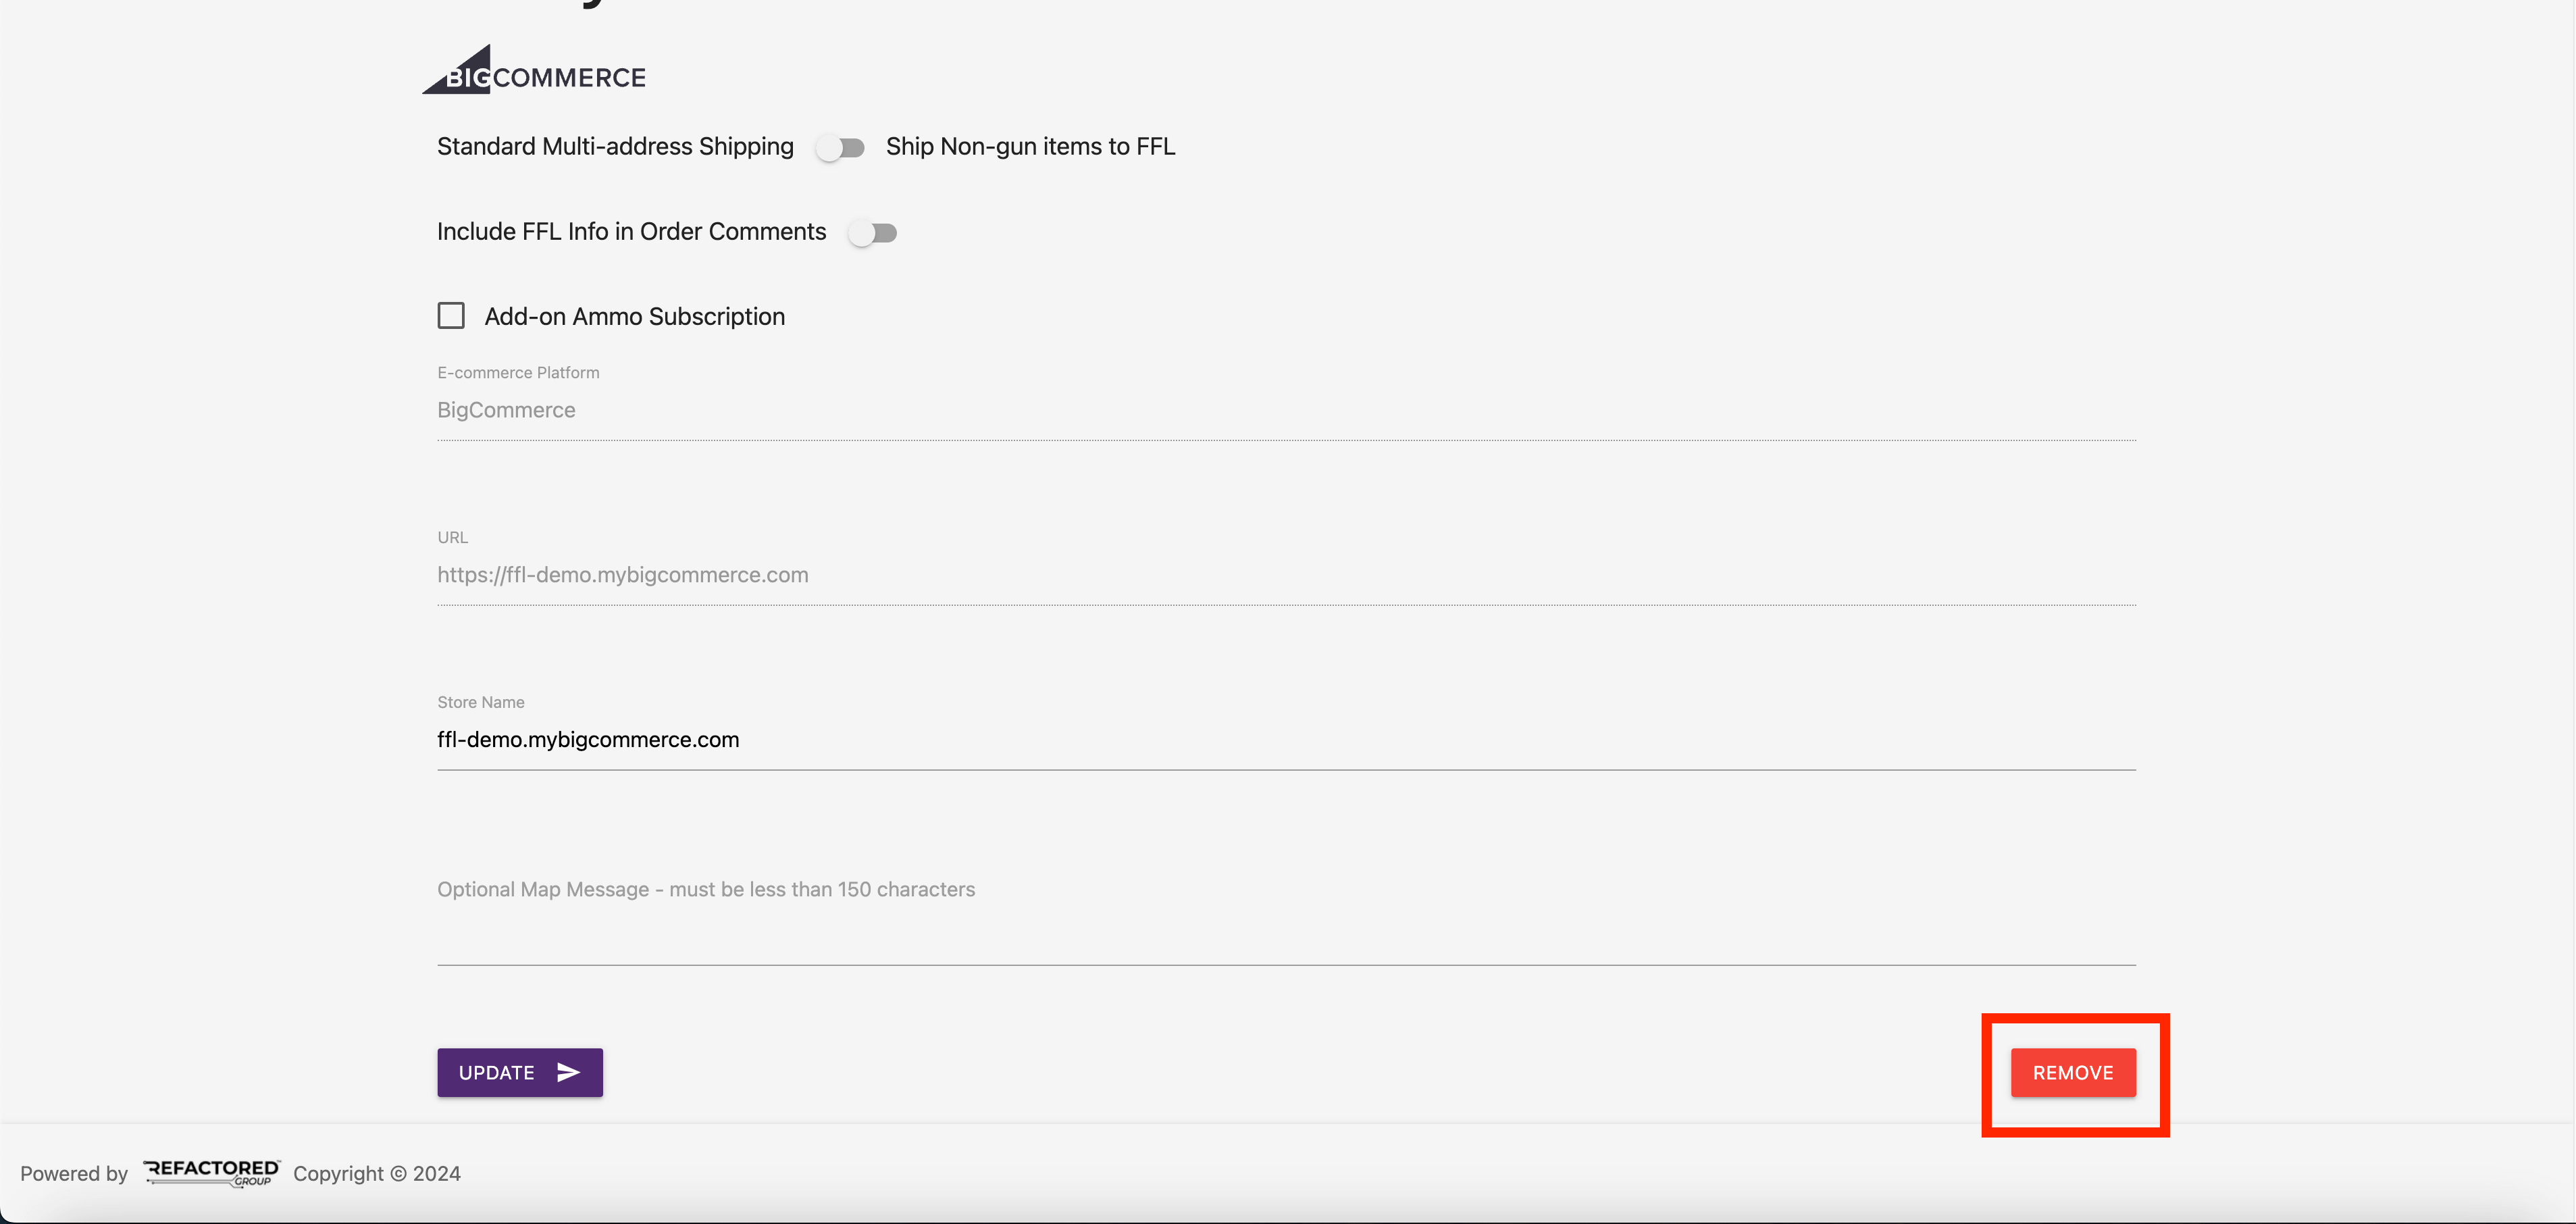2576x1224 pixels.
Task: Click the Include FFL Info label text
Action: 631,232
